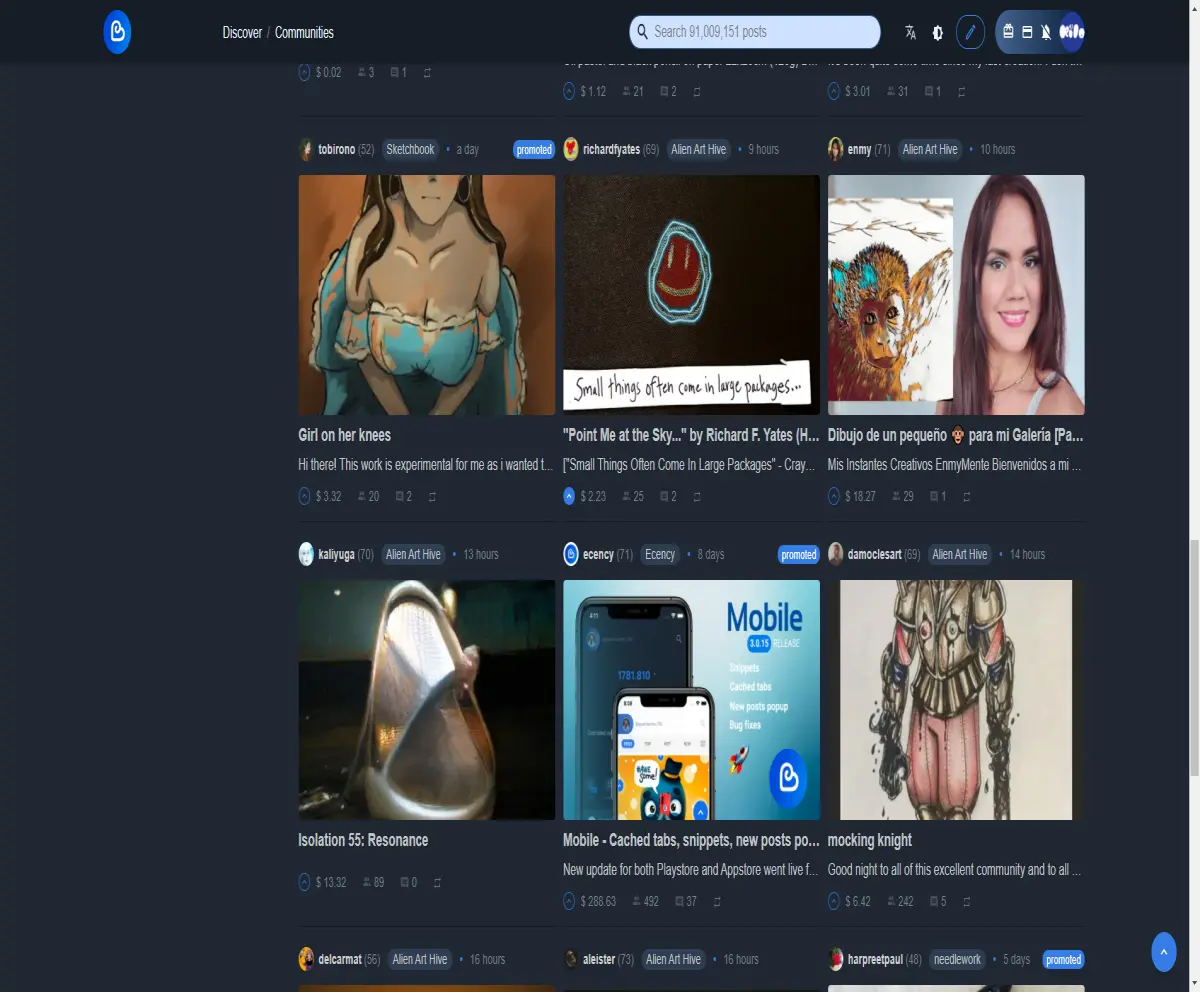Reblog the mocking knight post
The image size is (1200, 992).
click(x=966, y=901)
